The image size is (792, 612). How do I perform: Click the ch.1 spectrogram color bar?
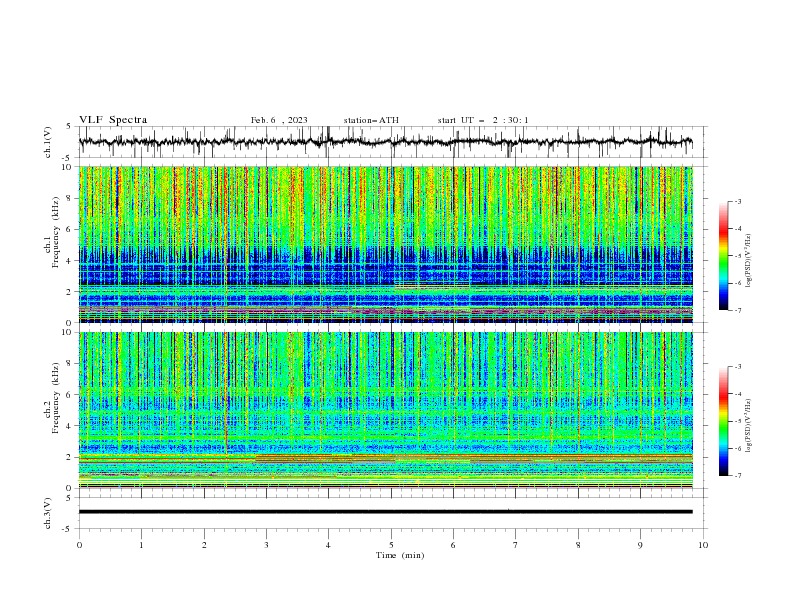click(723, 255)
